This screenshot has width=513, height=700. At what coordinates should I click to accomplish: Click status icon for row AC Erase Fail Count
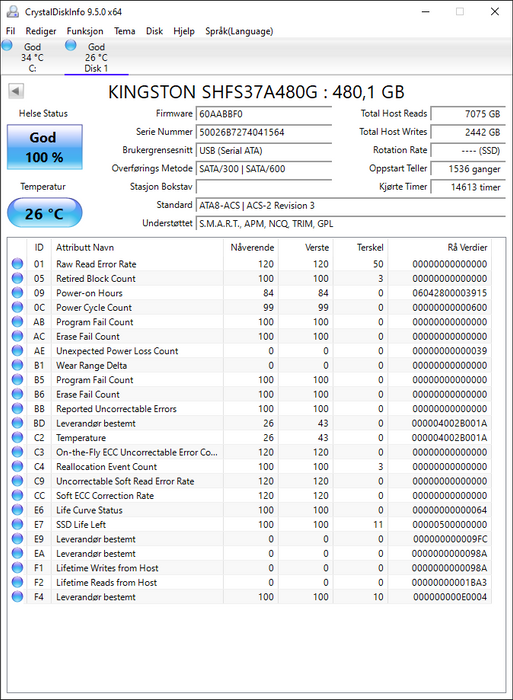point(17,336)
